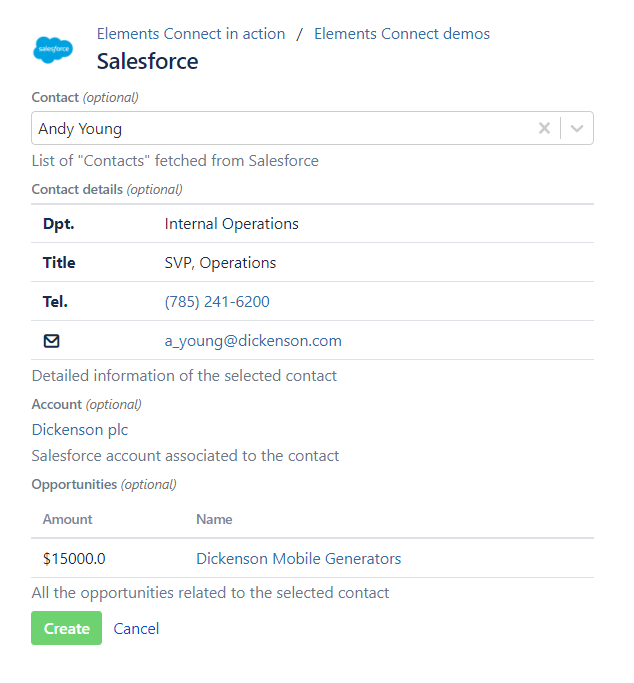Click the Salesforce page heading

click(147, 61)
